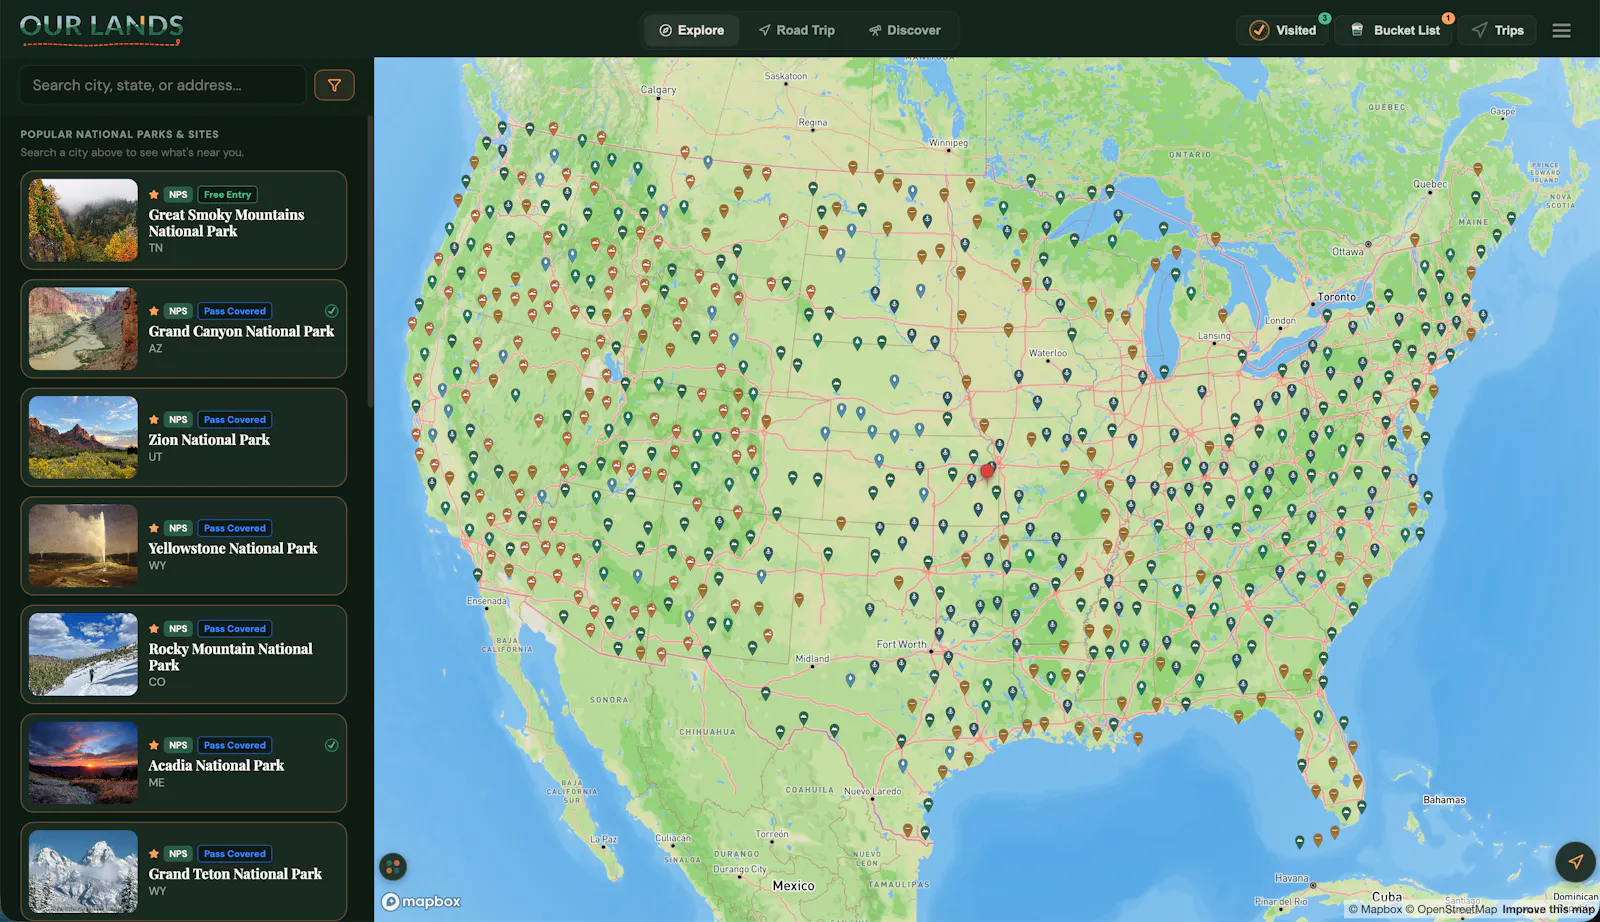The width and height of the screenshot is (1600, 922).
Task: Open the filter options button
Action: (334, 85)
